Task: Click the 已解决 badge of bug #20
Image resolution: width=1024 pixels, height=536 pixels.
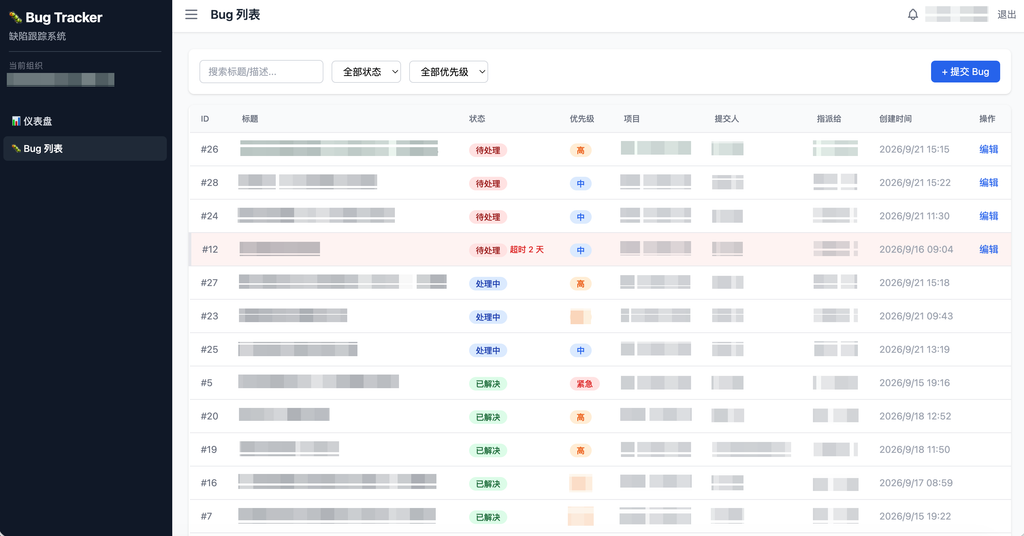Action: click(x=488, y=417)
